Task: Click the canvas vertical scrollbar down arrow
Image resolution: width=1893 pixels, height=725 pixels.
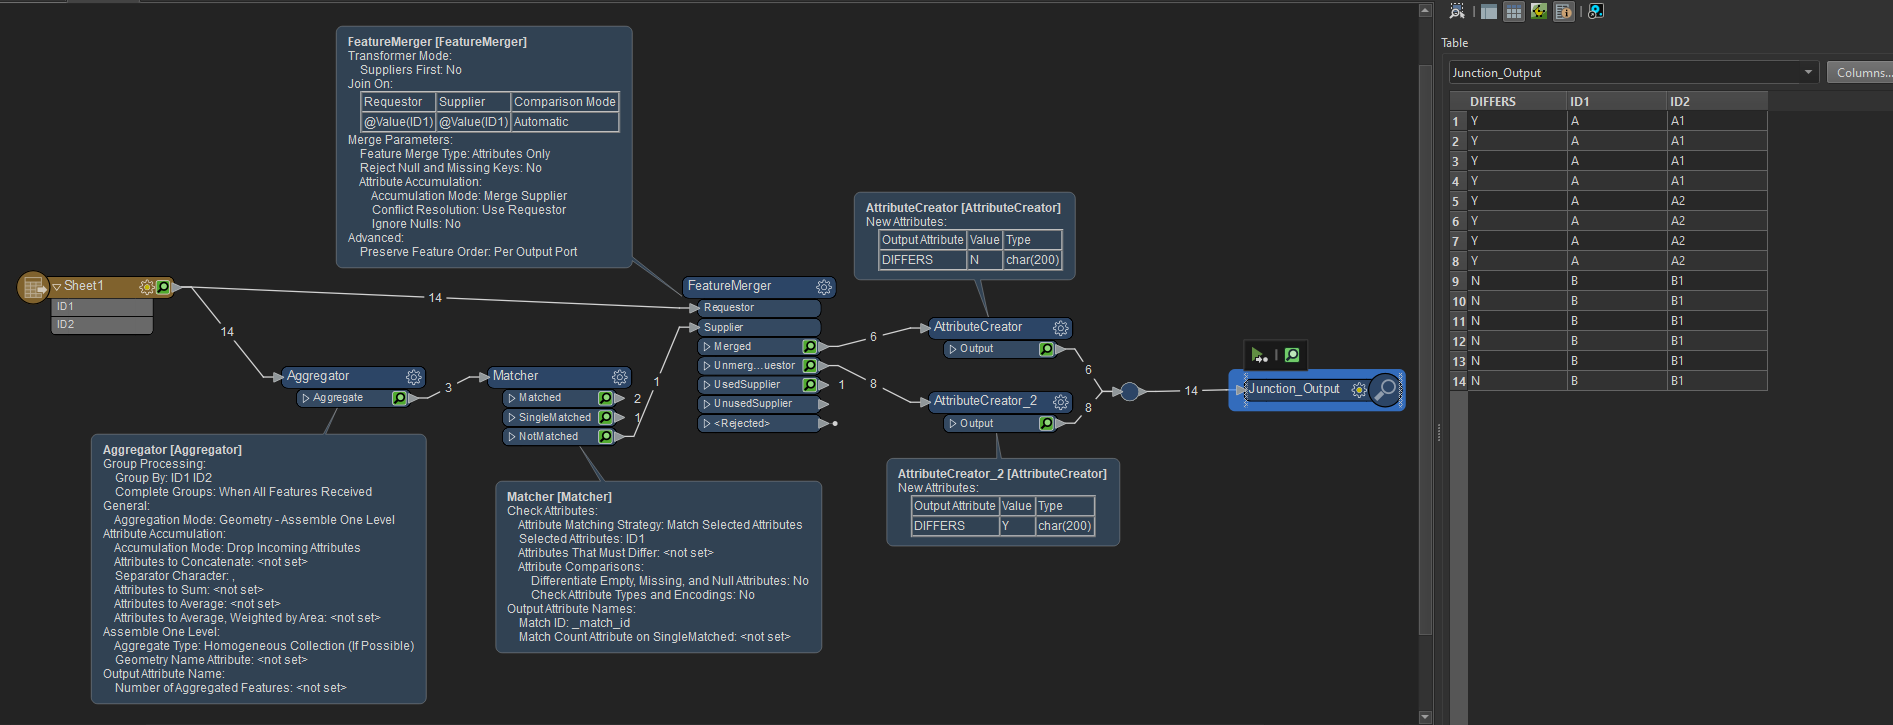Action: pyautogui.click(x=1425, y=716)
